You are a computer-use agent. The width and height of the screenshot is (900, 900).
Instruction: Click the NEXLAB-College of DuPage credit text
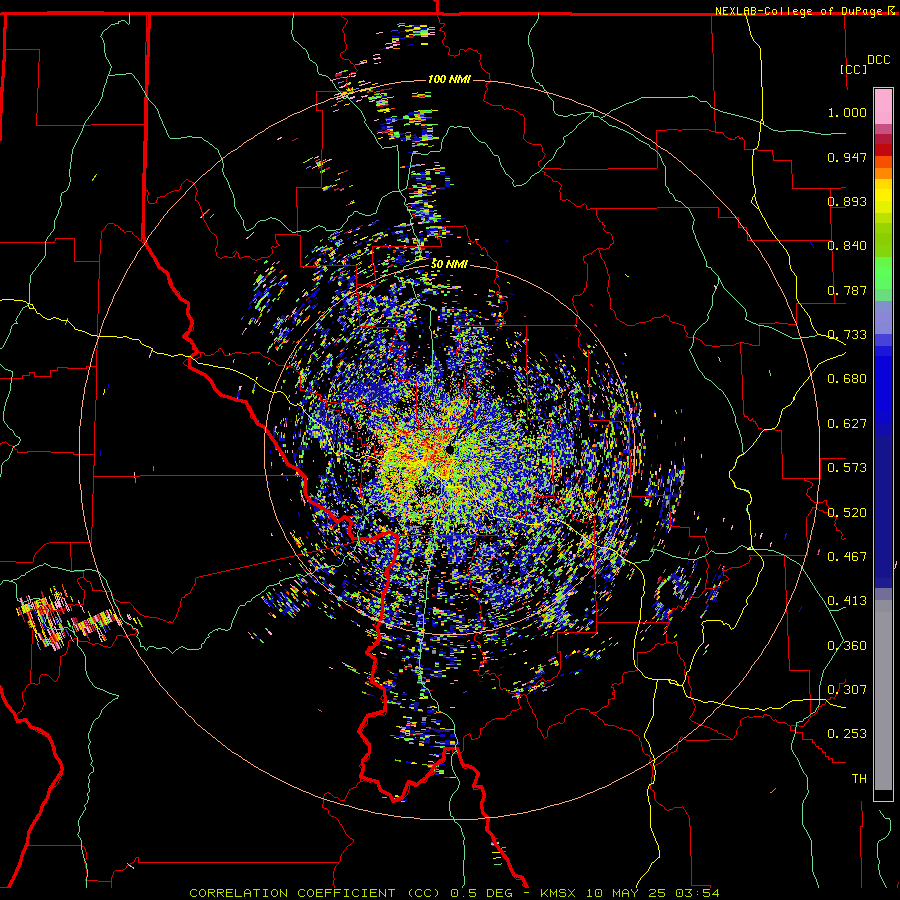[x=801, y=11]
